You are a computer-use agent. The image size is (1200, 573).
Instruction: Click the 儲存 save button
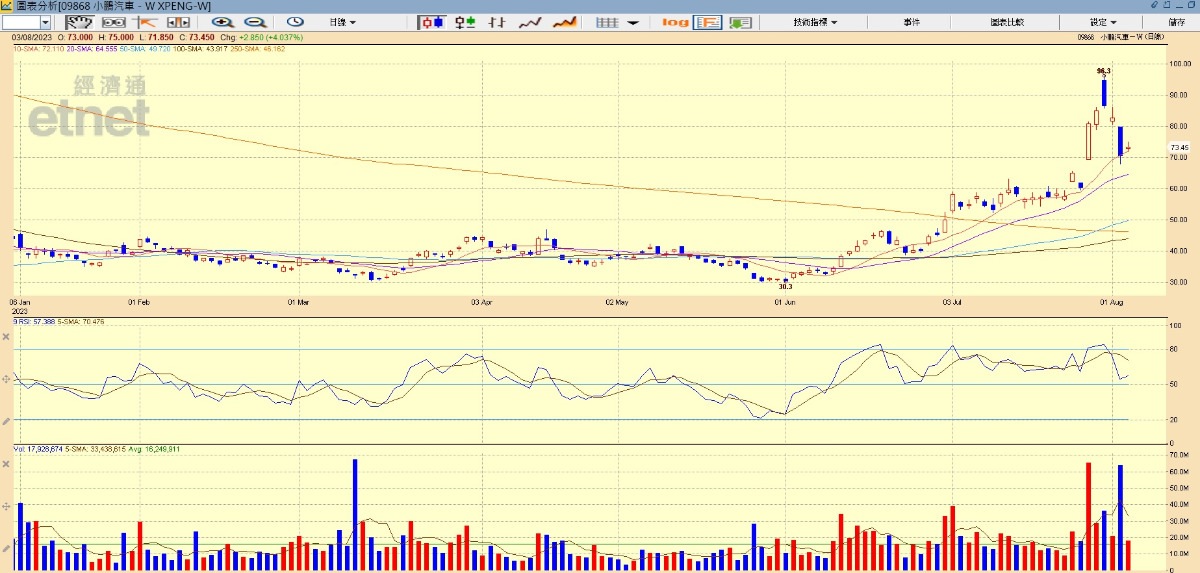click(1176, 21)
